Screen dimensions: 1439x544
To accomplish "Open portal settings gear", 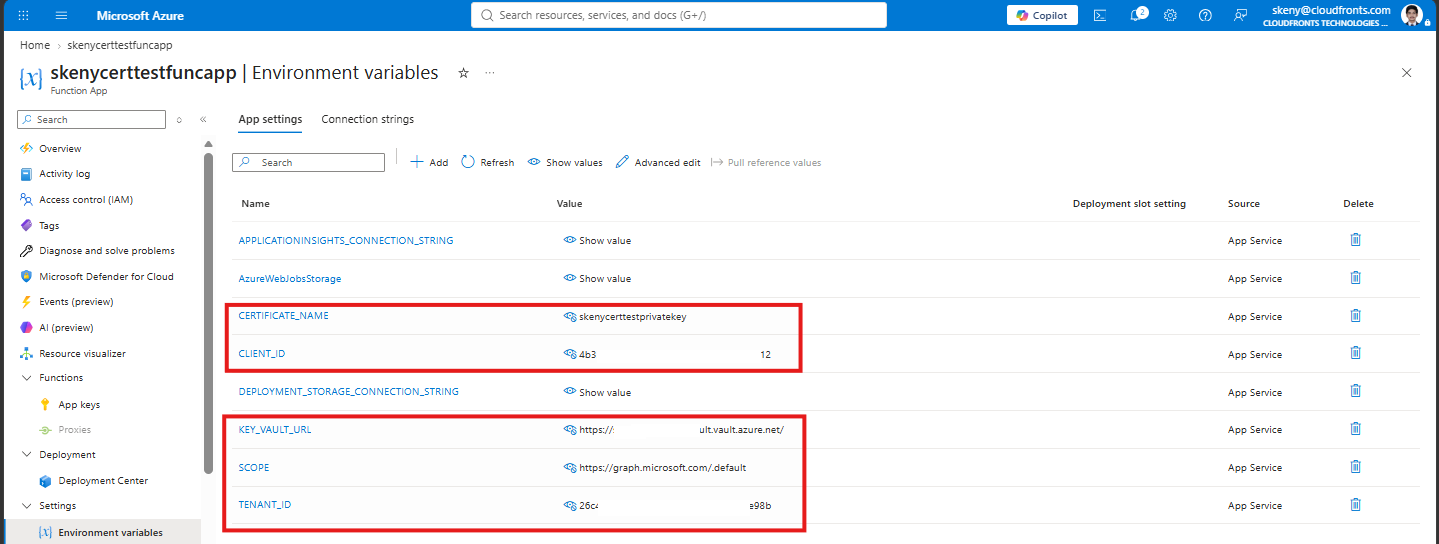I will point(1171,15).
